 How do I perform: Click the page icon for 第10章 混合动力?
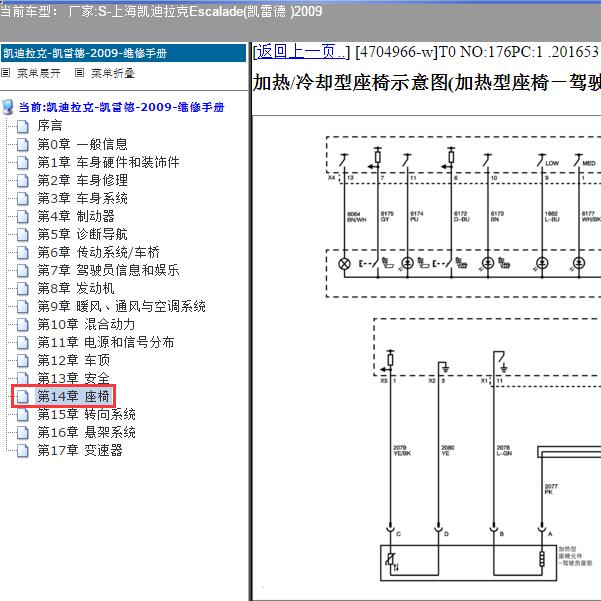pyautogui.click(x=23, y=325)
